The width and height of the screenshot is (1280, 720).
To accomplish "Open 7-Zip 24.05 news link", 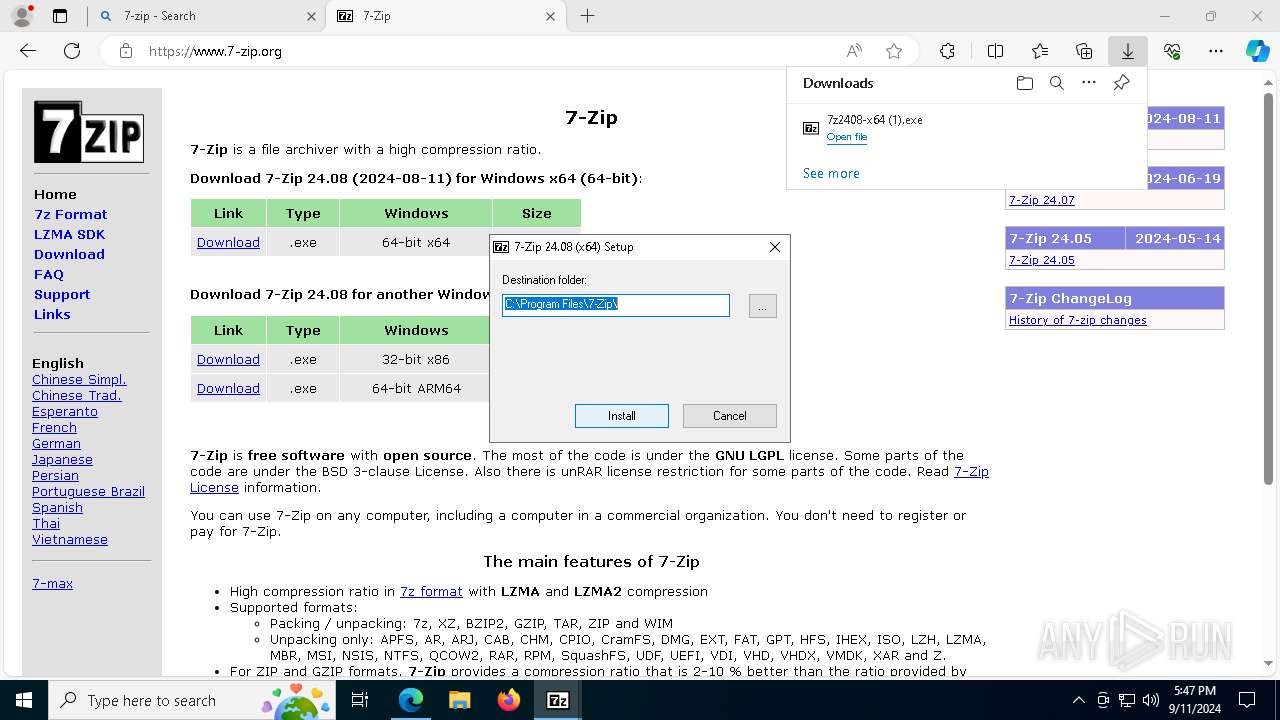I will click(1042, 260).
